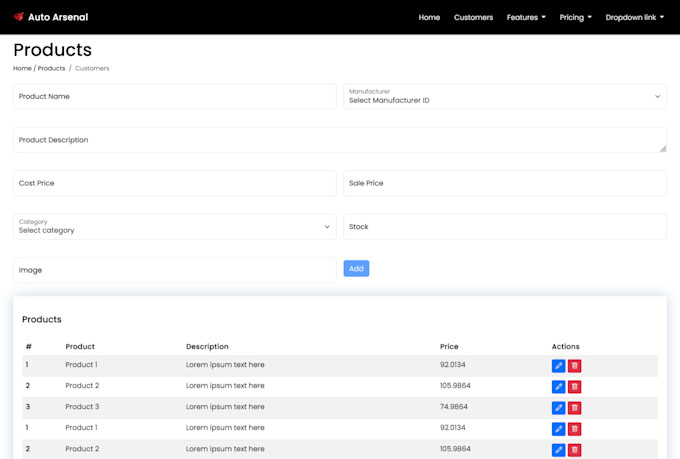Edit Product 3 using its pencil icon

pos(558,408)
